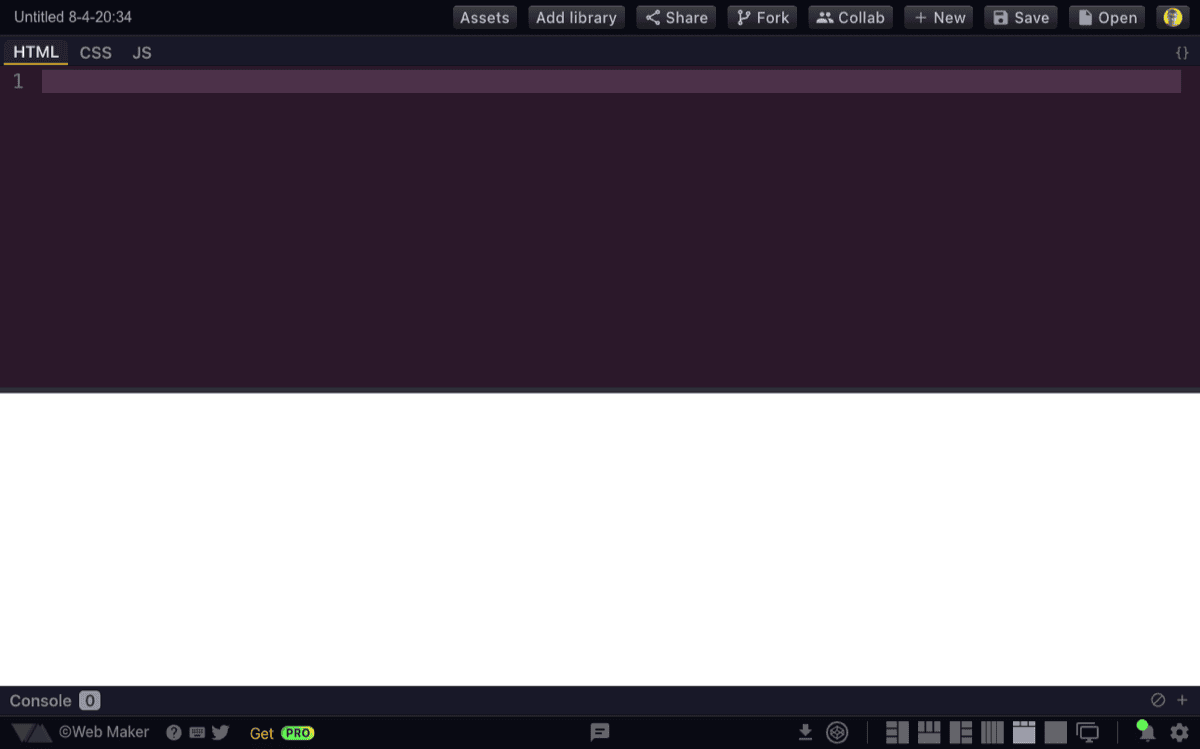Detach preview using the monitor icon
The height and width of the screenshot is (749, 1200).
tap(1089, 731)
